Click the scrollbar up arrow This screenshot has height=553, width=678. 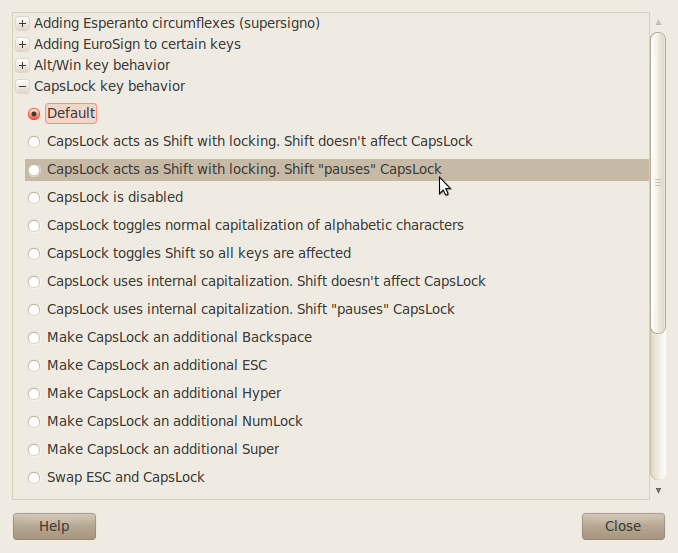coord(657,21)
